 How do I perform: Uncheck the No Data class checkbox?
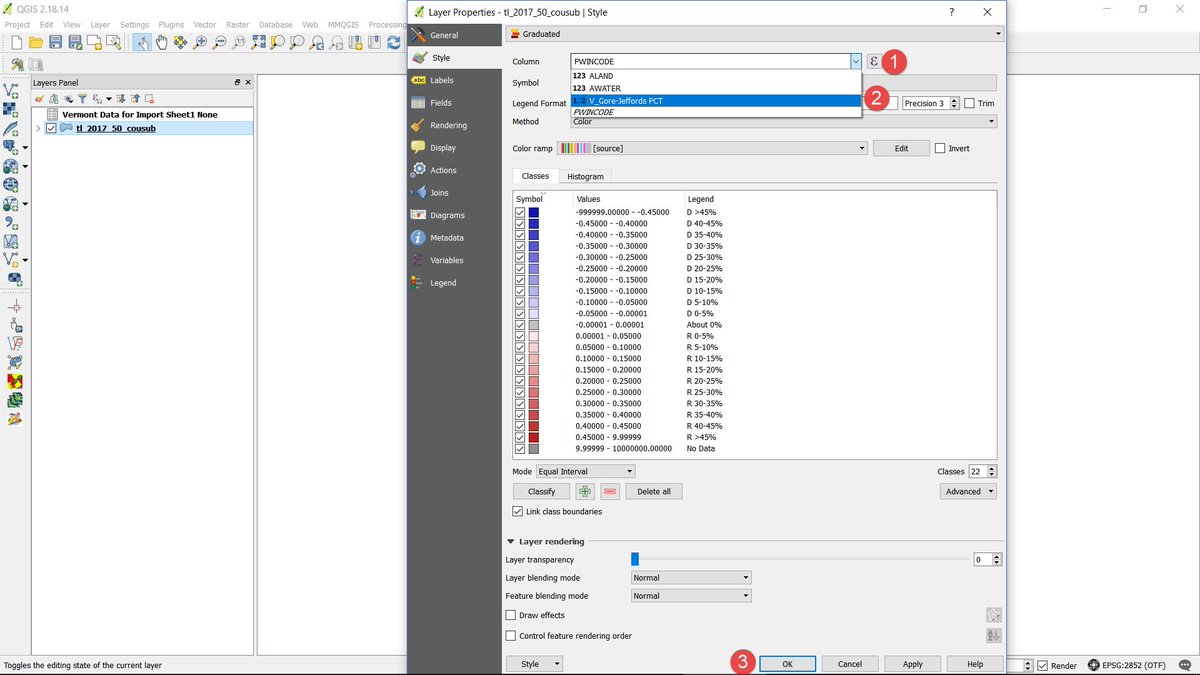click(520, 448)
